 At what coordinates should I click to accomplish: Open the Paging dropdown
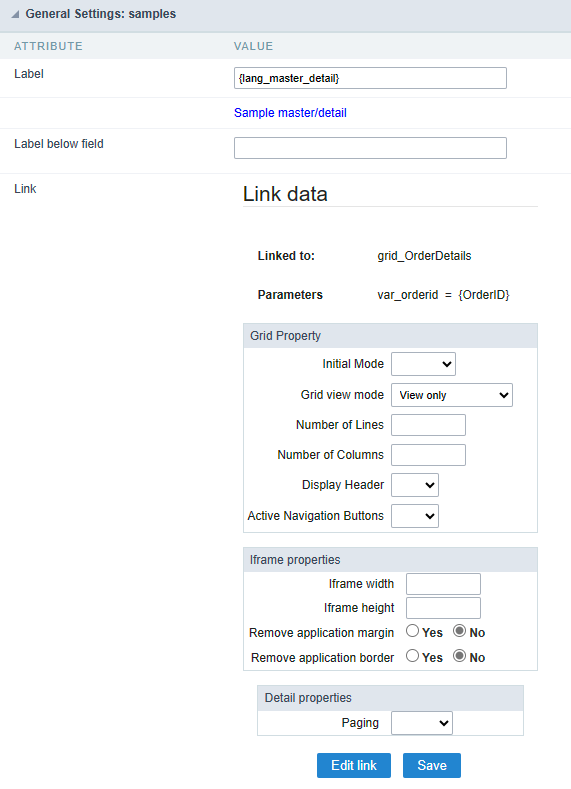(422, 723)
